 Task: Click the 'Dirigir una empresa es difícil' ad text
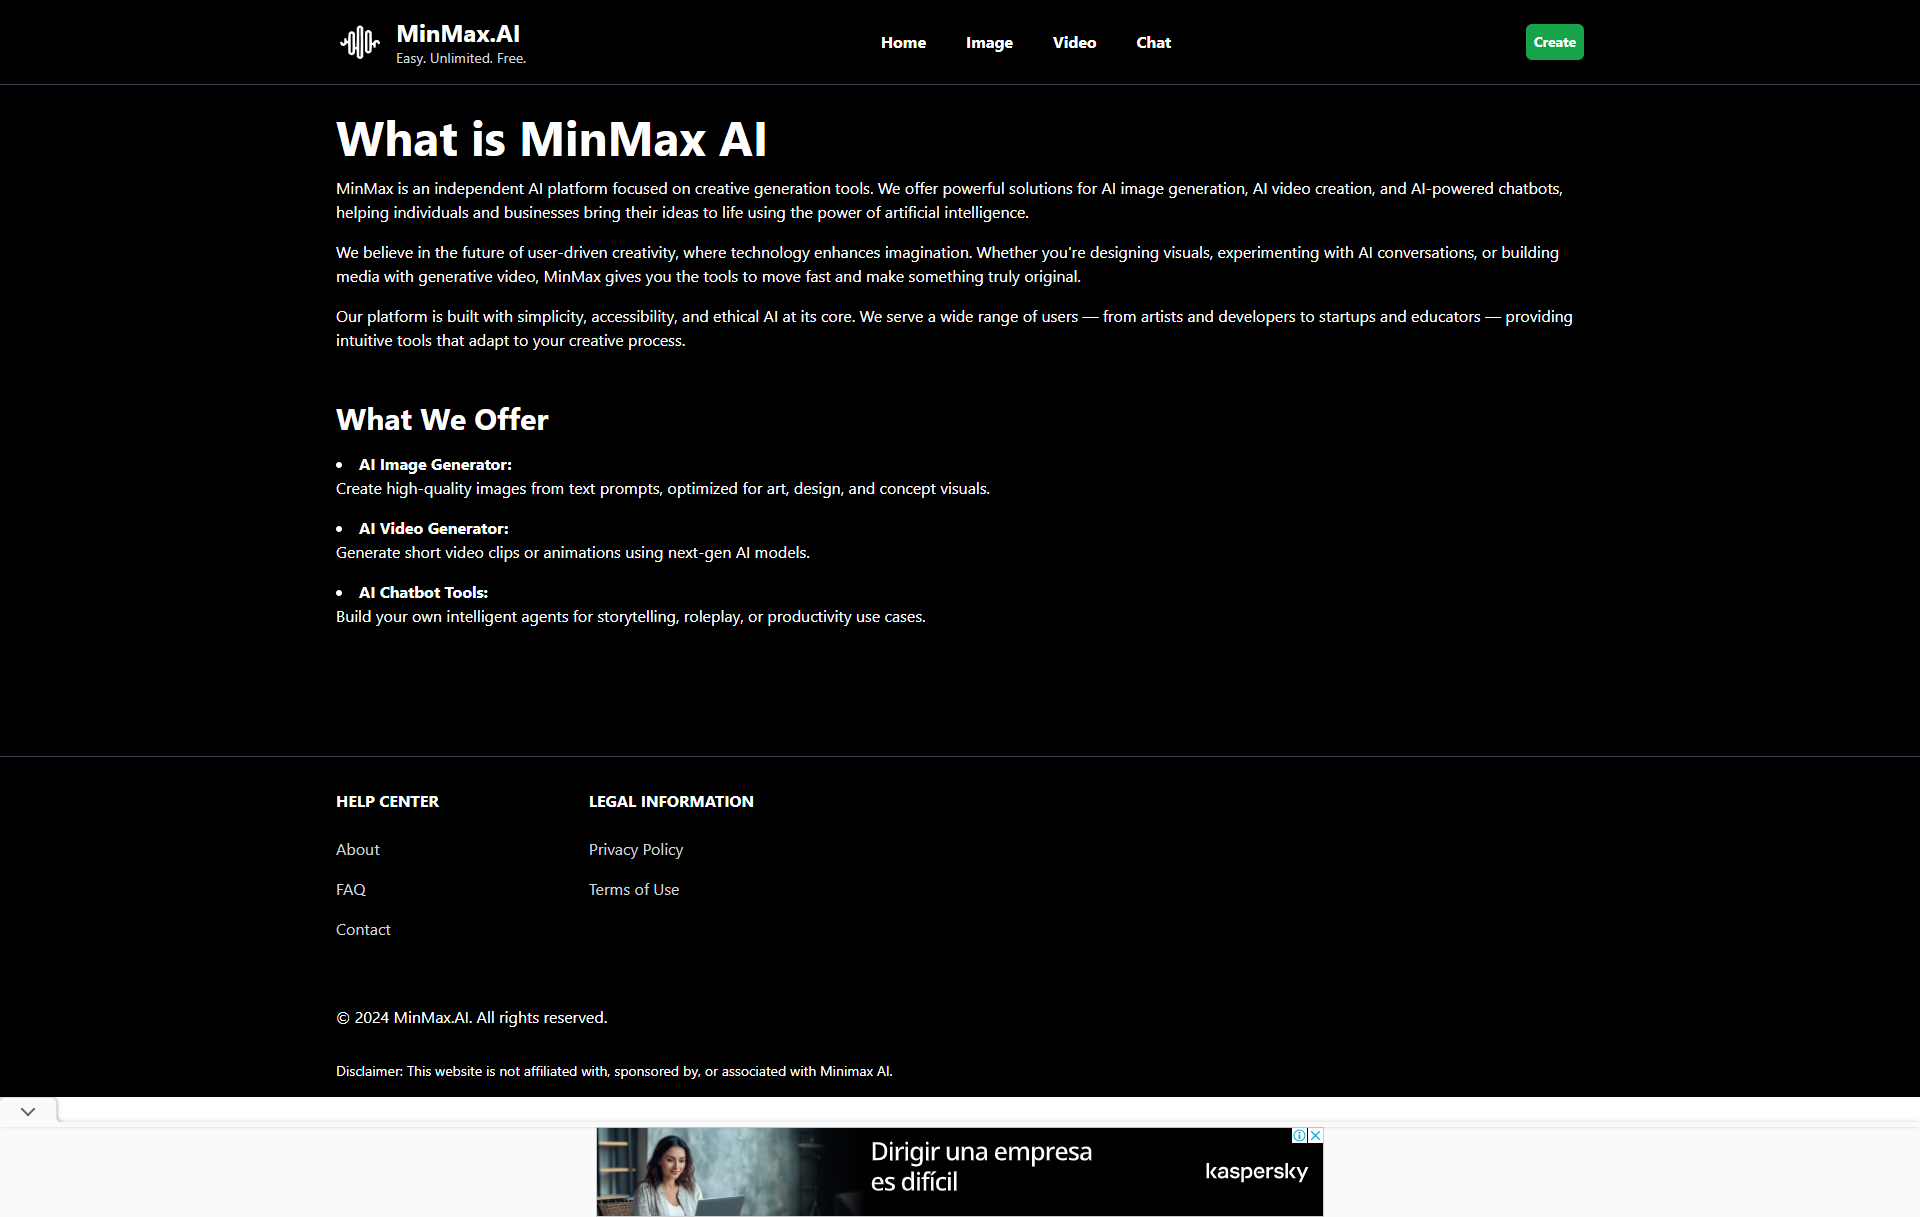point(980,1166)
